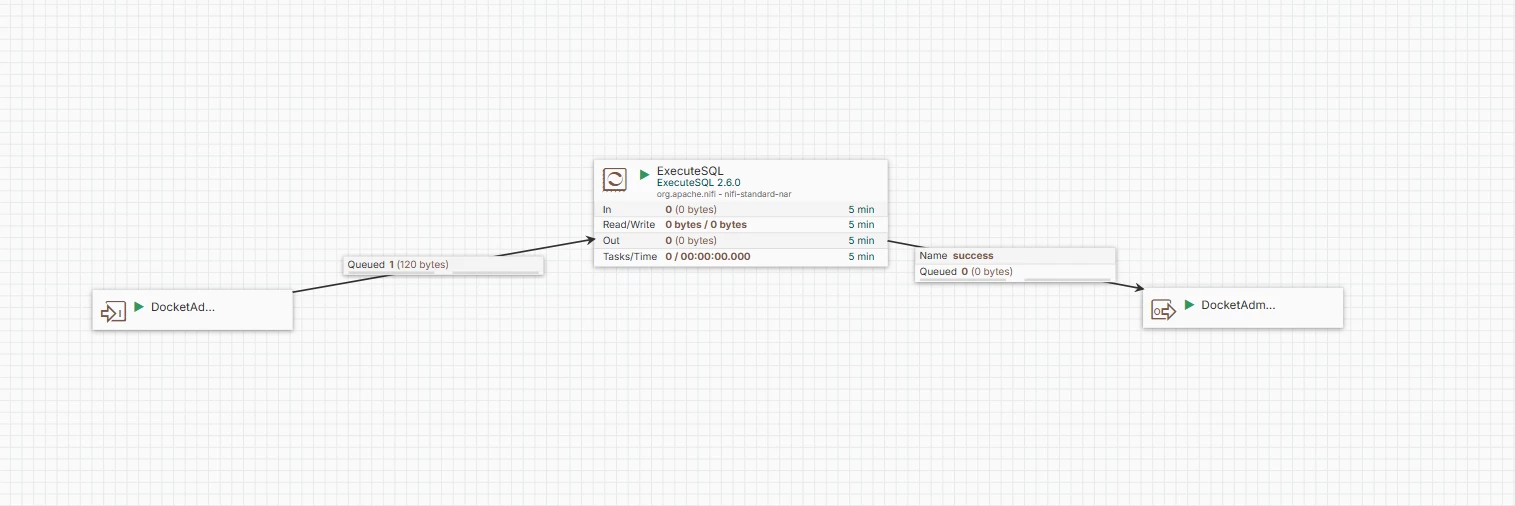Click the Tasks/Time row showing 0 / 00:00:00.000
Viewport: 1515px width, 506px height.
pyautogui.click(x=740, y=257)
